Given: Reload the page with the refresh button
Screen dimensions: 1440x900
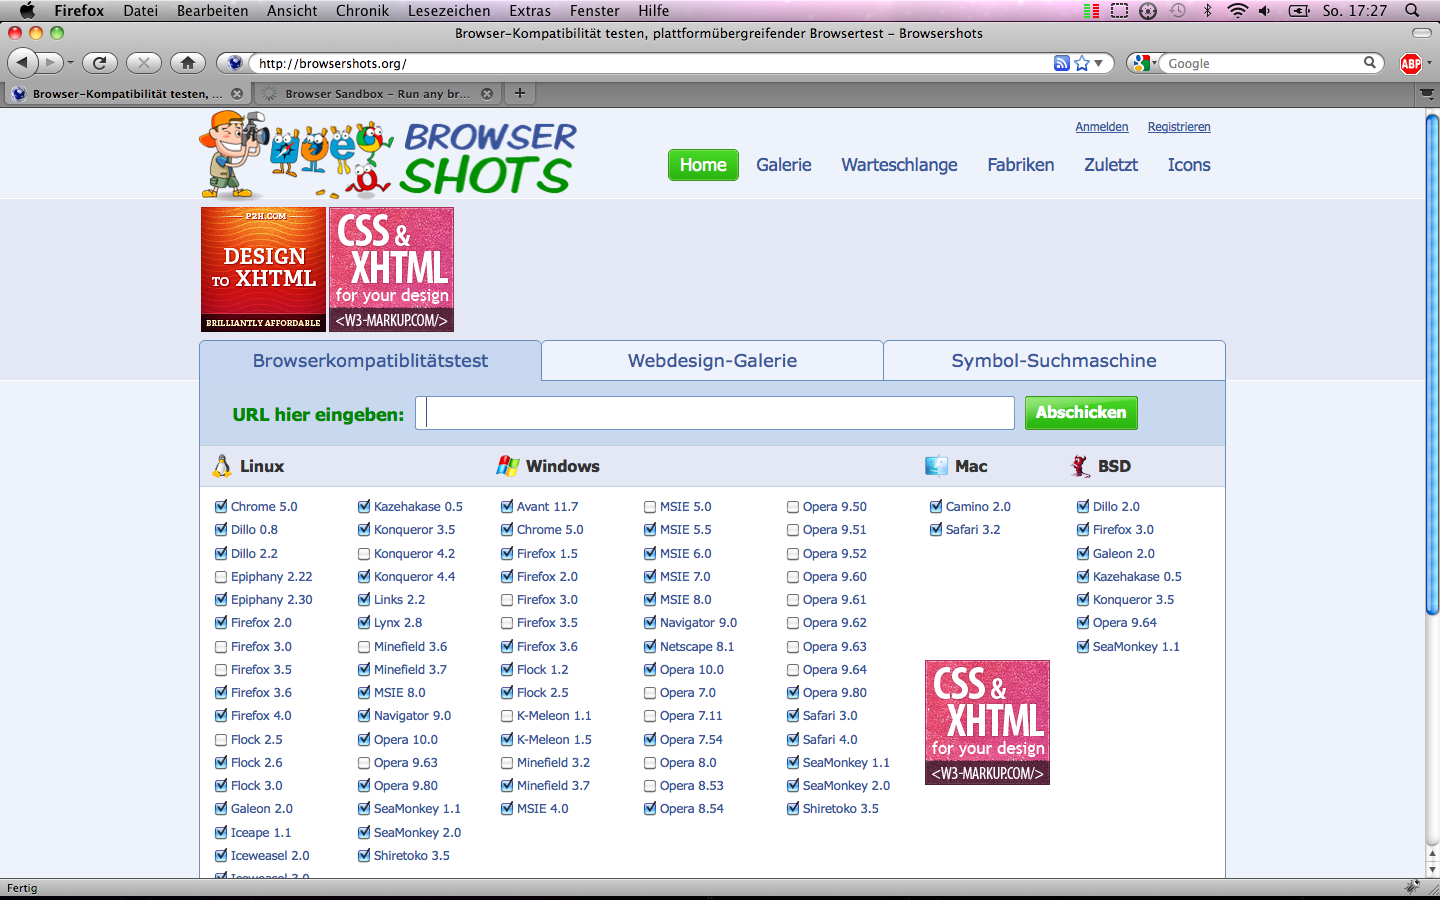Looking at the screenshot, I should pyautogui.click(x=99, y=63).
